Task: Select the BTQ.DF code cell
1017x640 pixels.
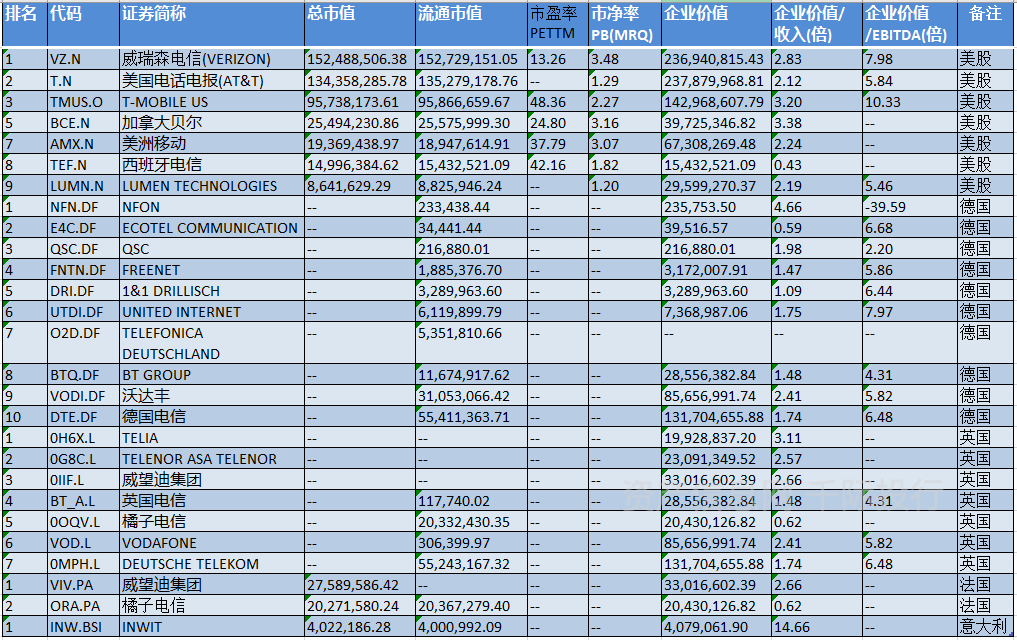Action: [x=84, y=375]
